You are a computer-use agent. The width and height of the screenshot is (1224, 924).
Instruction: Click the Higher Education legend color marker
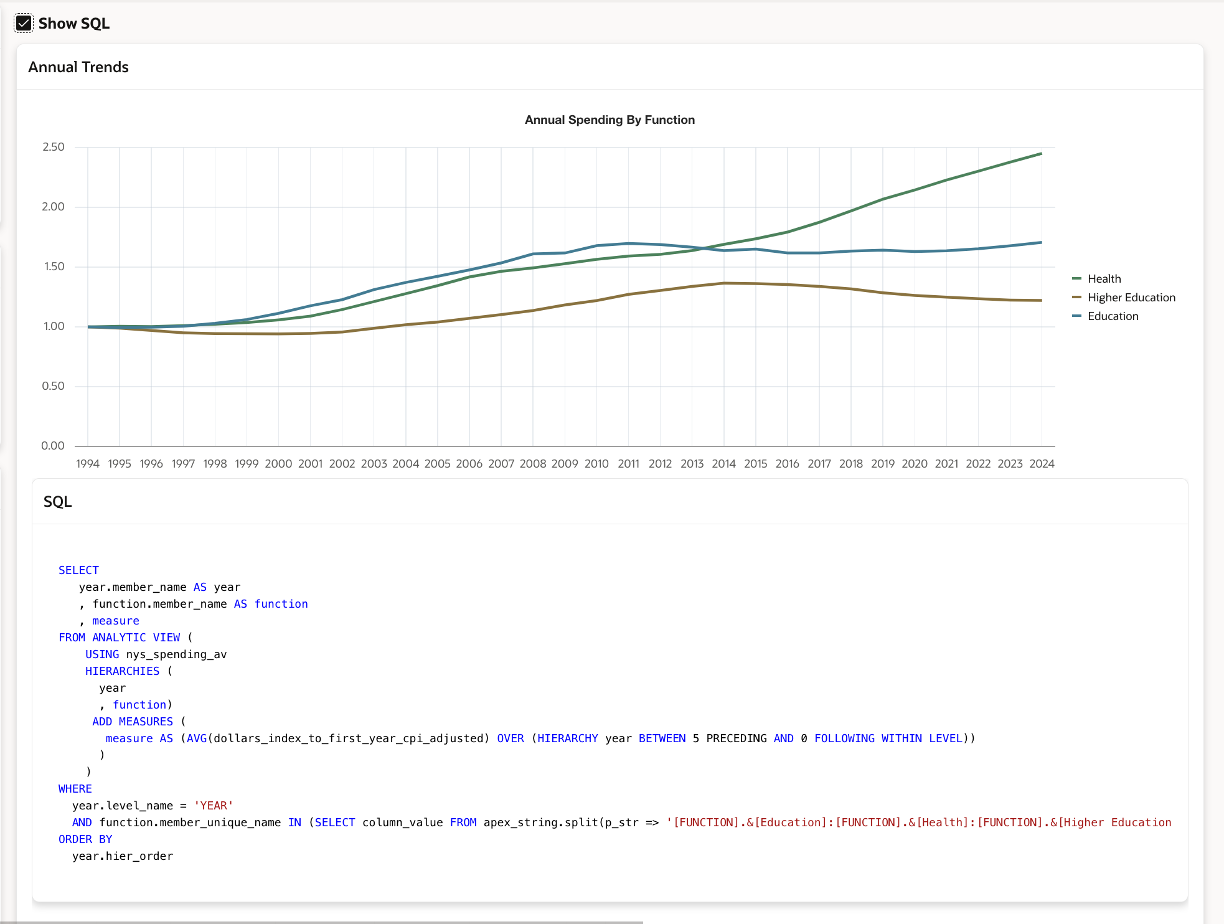tap(1077, 298)
